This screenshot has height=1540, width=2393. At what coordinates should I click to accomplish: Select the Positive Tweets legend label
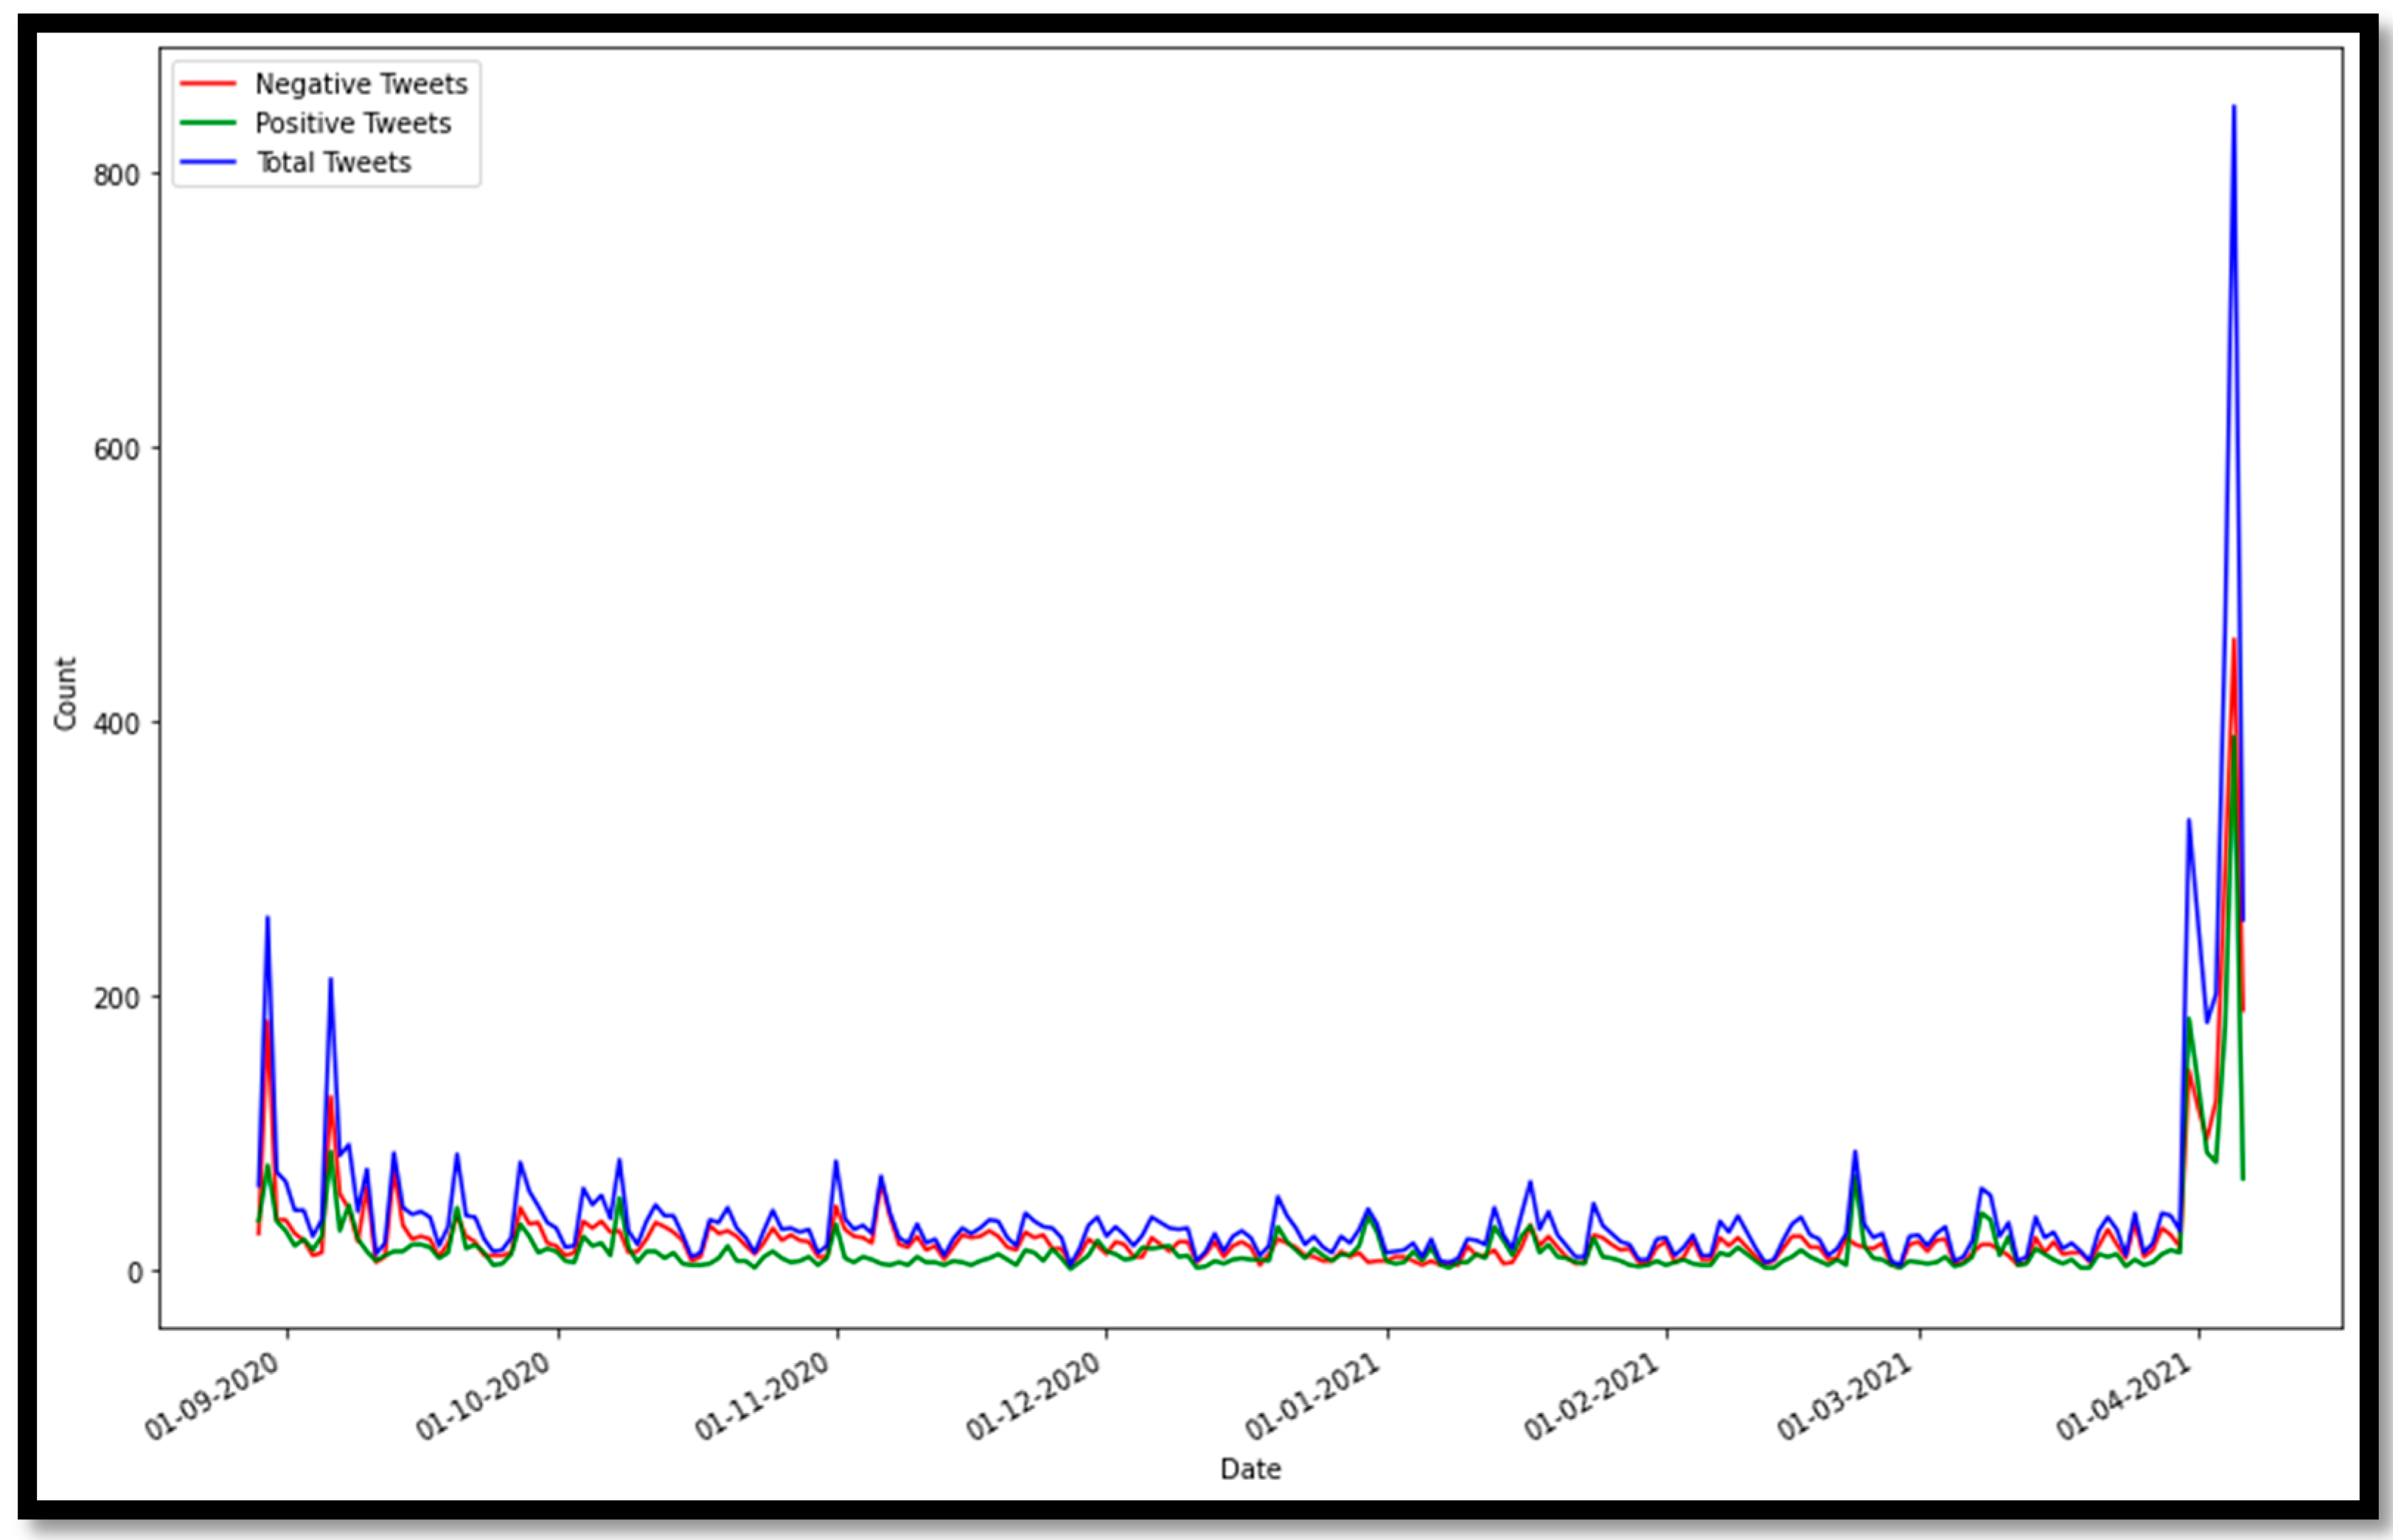click(x=353, y=123)
